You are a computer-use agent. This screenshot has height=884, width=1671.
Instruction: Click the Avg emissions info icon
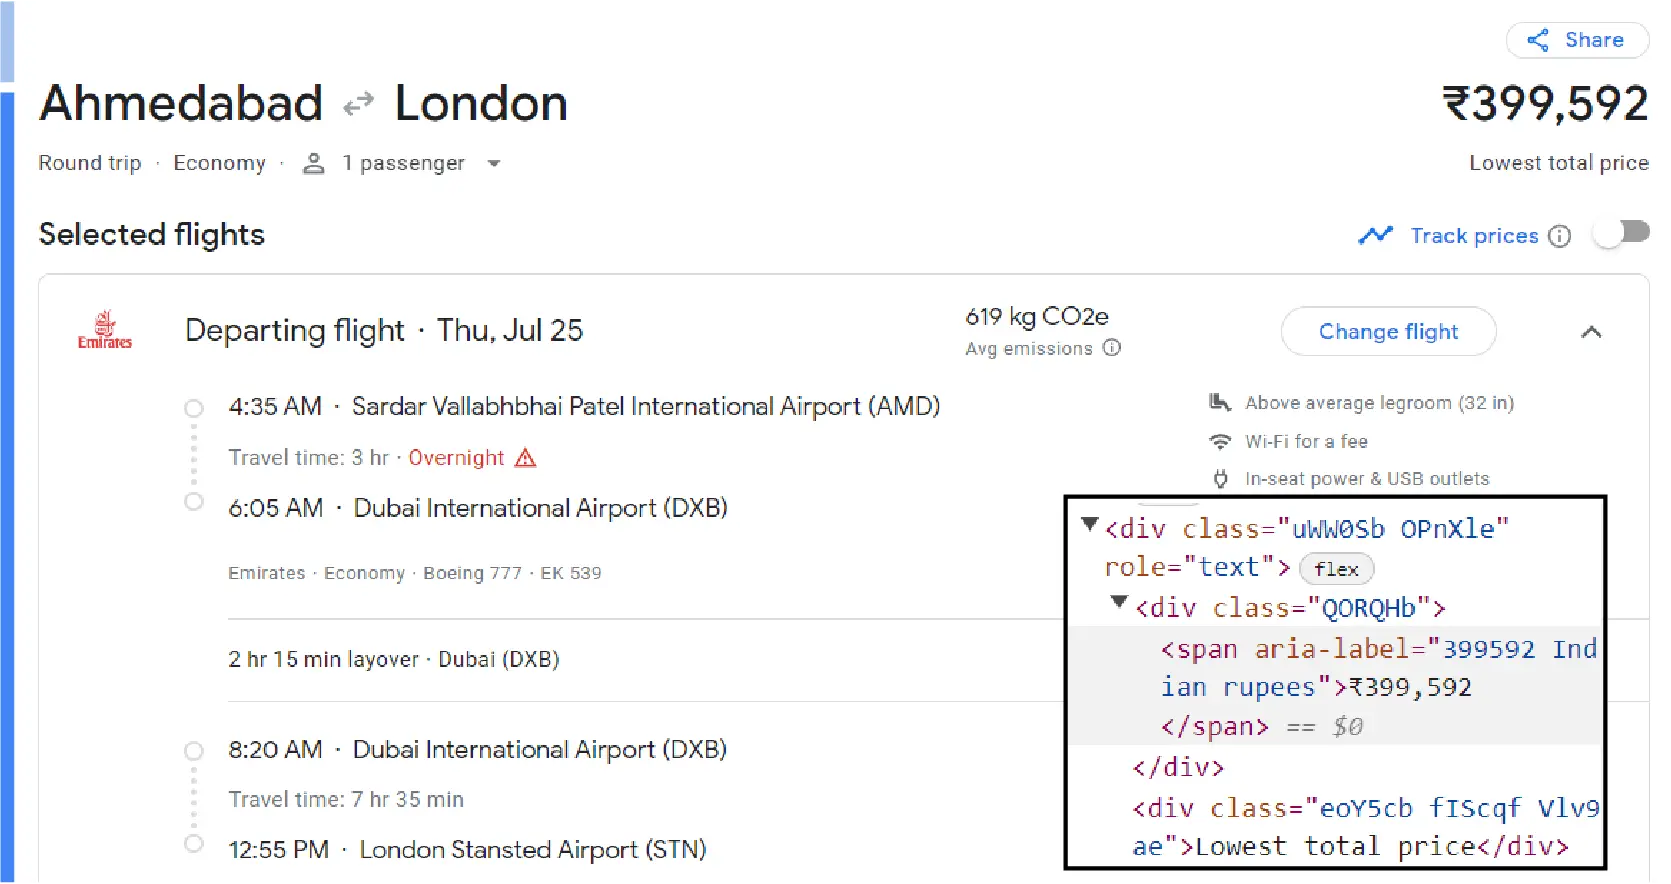[1112, 349]
